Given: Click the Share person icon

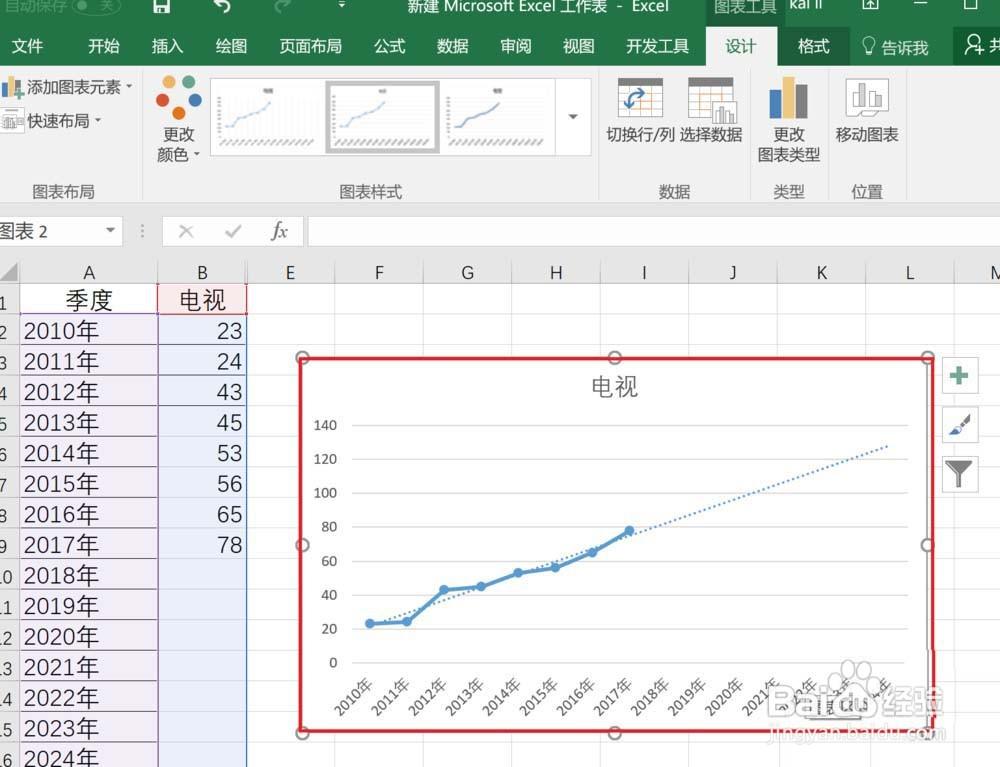Looking at the screenshot, I should tap(973, 45).
